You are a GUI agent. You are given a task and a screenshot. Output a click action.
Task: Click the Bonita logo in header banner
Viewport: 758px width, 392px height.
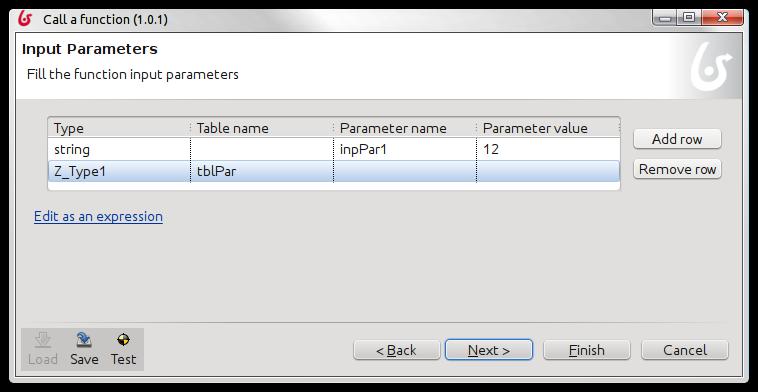click(711, 67)
